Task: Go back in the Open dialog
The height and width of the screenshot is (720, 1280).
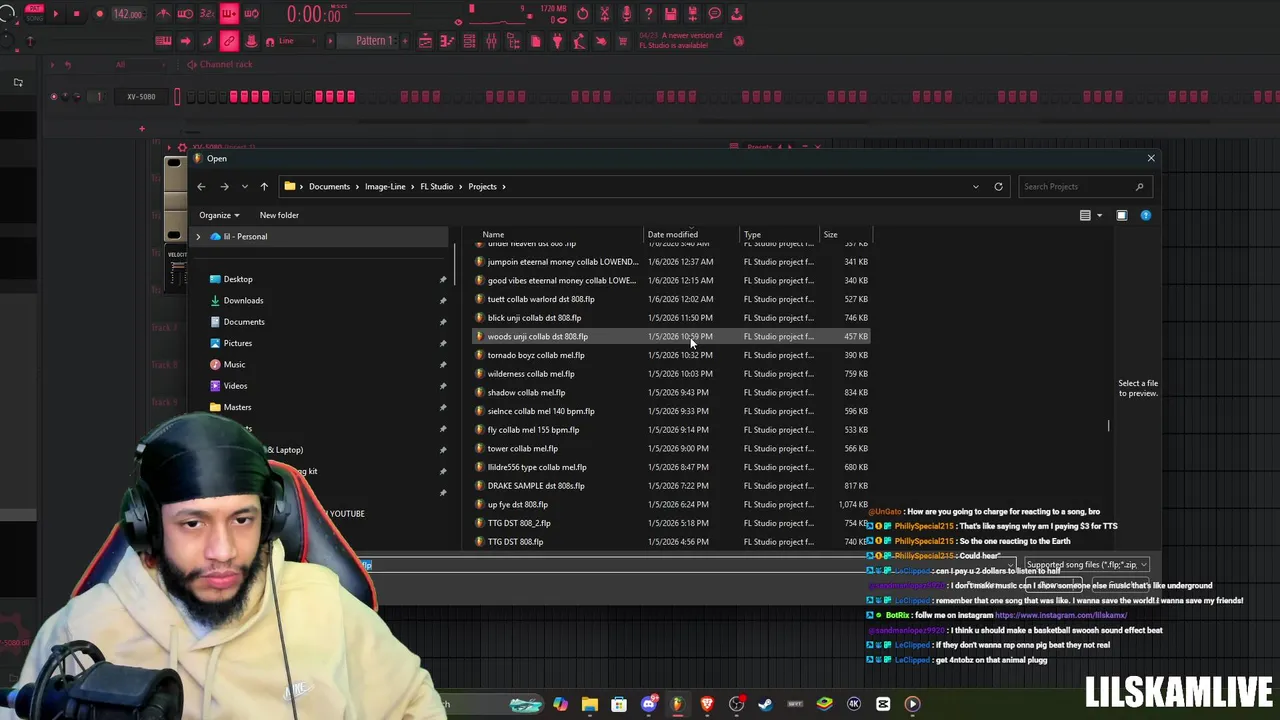Action: point(201,187)
